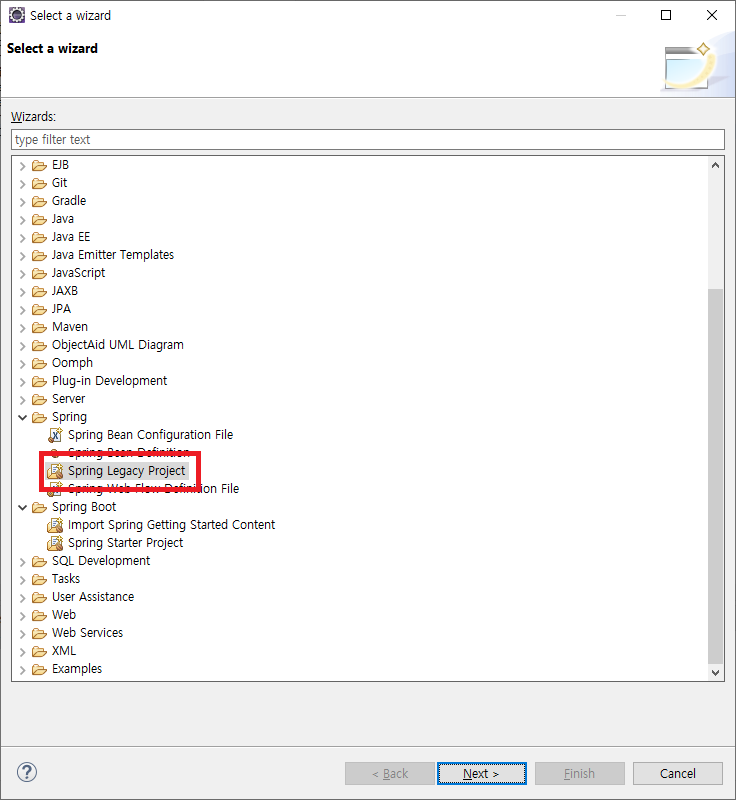Click the scrollbar up arrow
This screenshot has height=800, width=736.
(x=716, y=165)
